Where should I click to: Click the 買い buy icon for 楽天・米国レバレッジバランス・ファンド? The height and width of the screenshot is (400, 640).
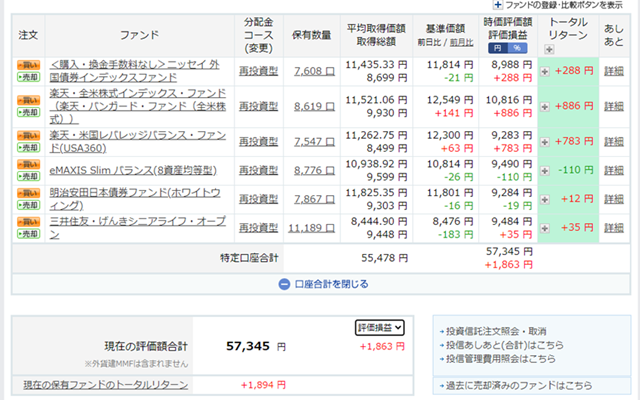pyautogui.click(x=28, y=135)
